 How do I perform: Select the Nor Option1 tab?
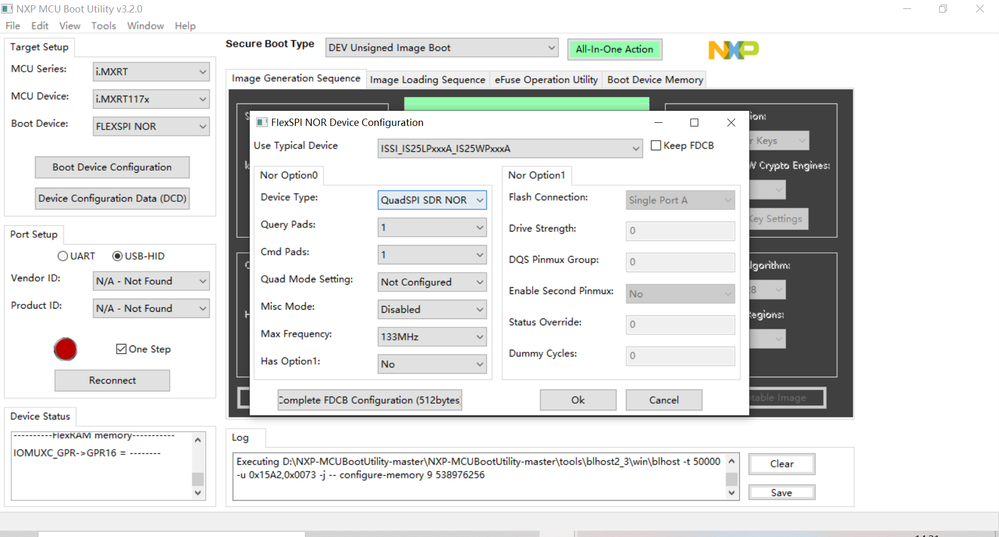click(x=536, y=175)
